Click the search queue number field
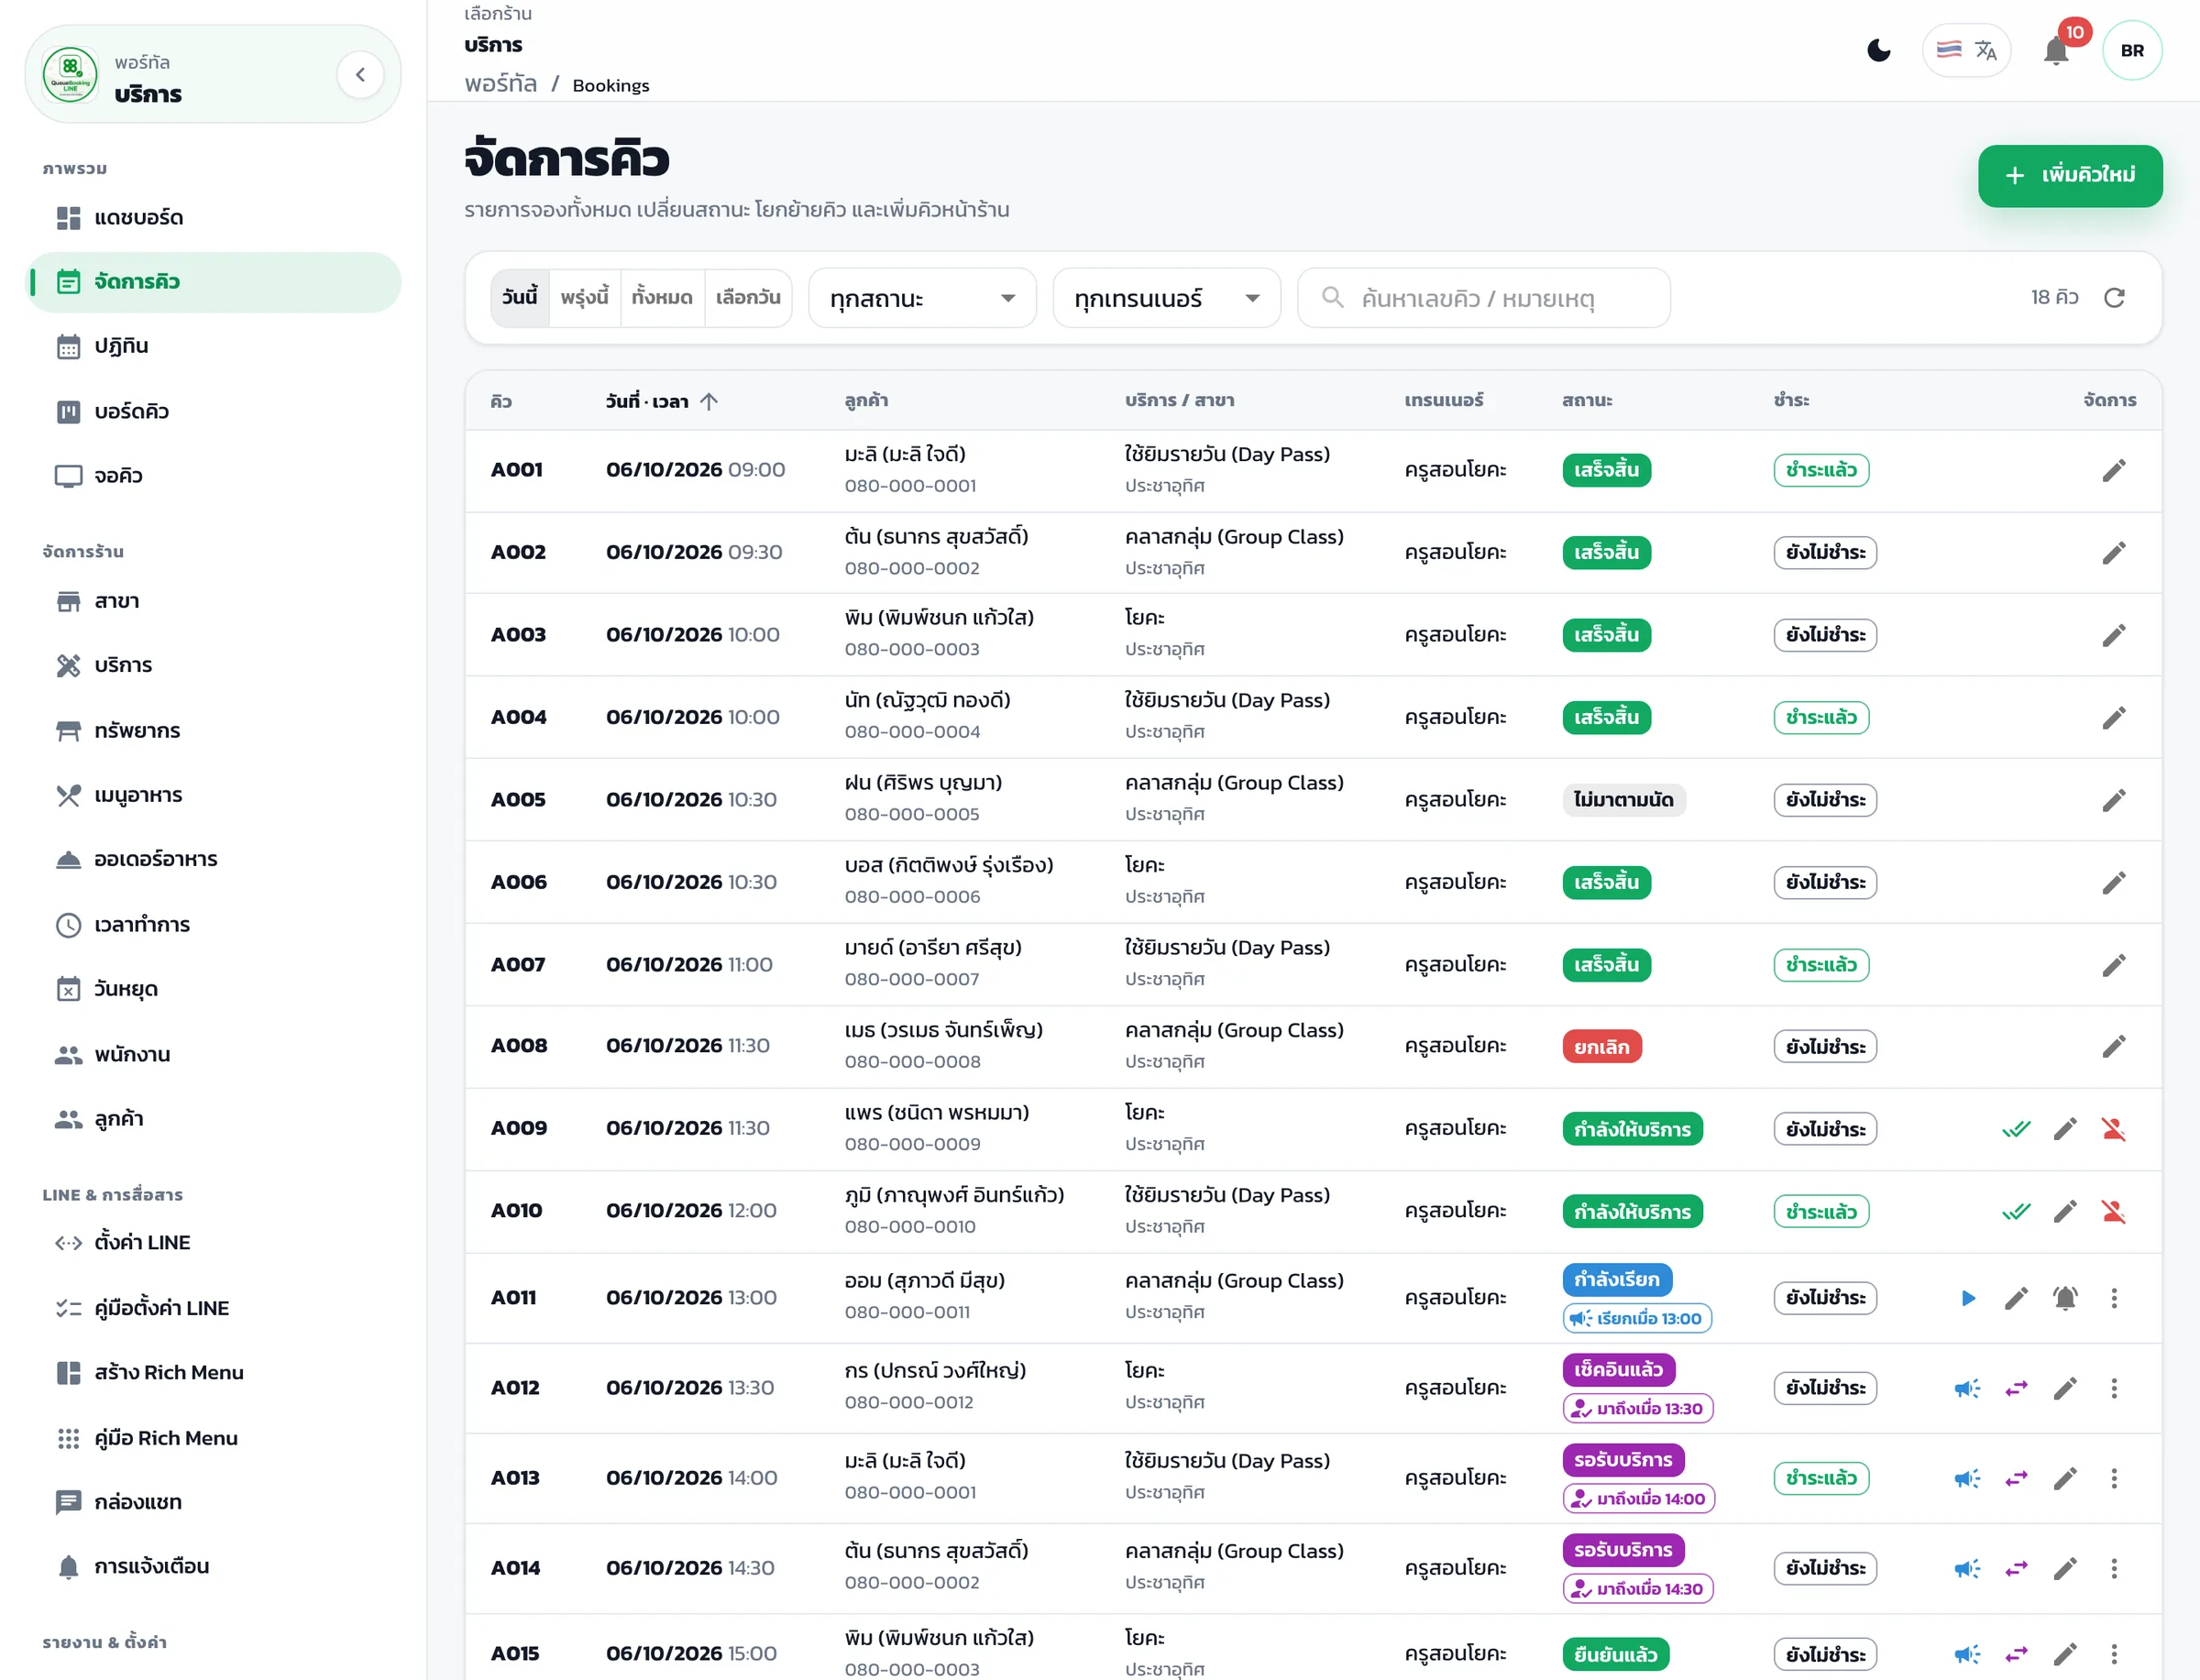Viewport: 2200px width, 1680px height. tap(1484, 298)
